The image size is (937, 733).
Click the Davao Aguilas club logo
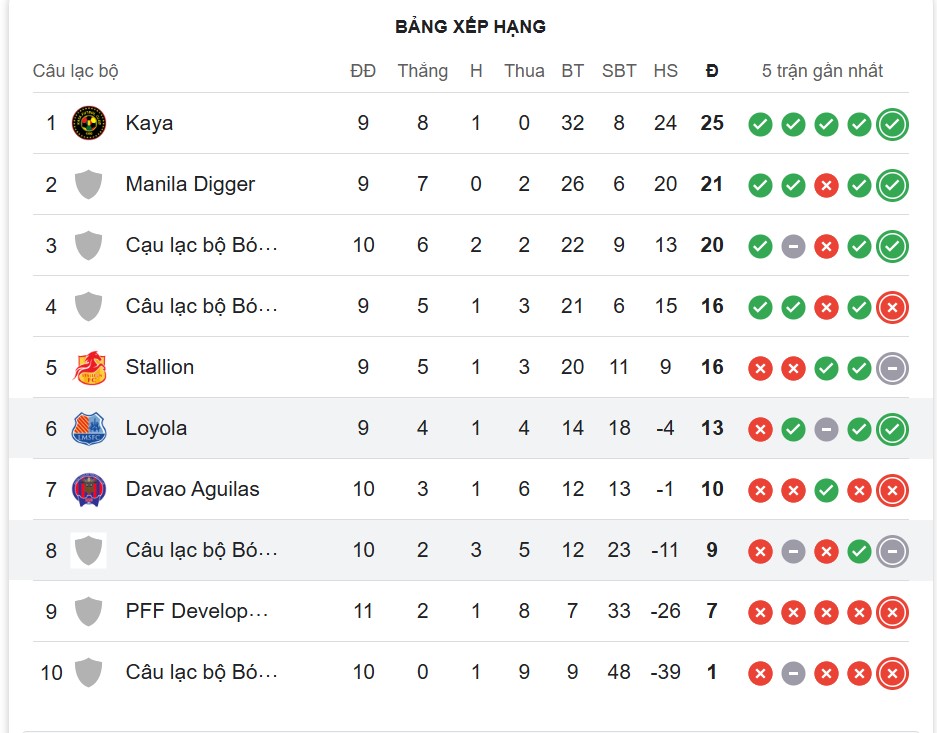pyautogui.click(x=89, y=489)
